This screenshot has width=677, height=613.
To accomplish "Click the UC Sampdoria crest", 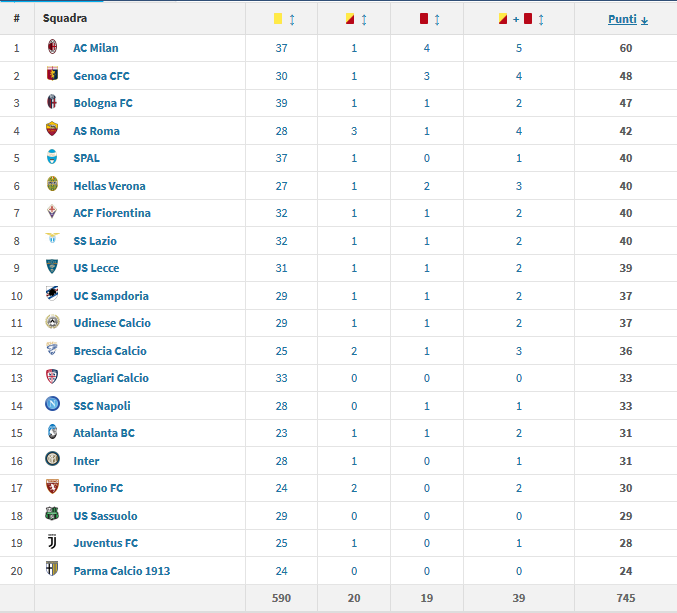I will coord(52,294).
